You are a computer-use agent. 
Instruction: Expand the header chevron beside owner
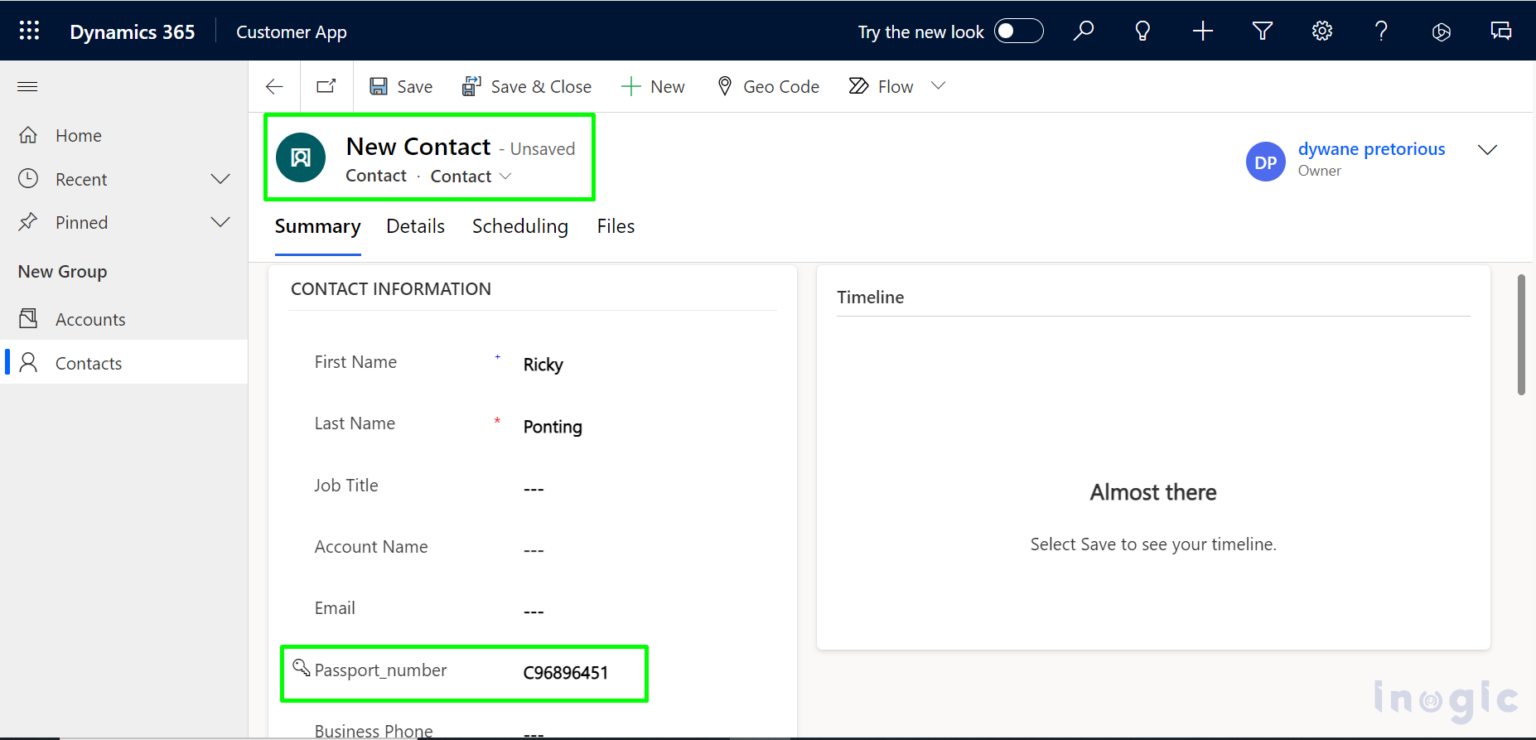1487,150
